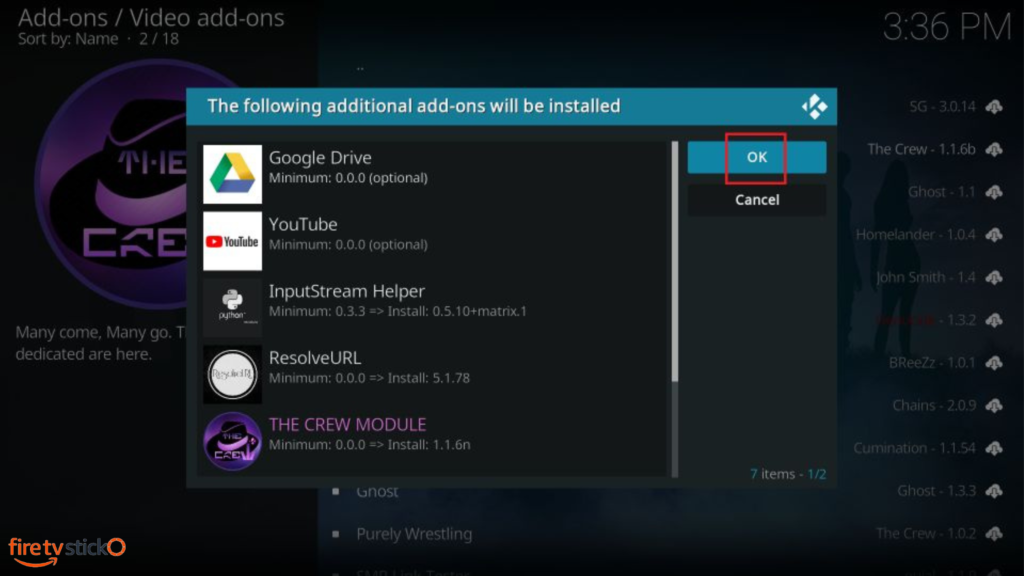This screenshot has width=1024, height=576.
Task: Click Ghost - 1.3.3 download icon
Action: (x=994, y=490)
